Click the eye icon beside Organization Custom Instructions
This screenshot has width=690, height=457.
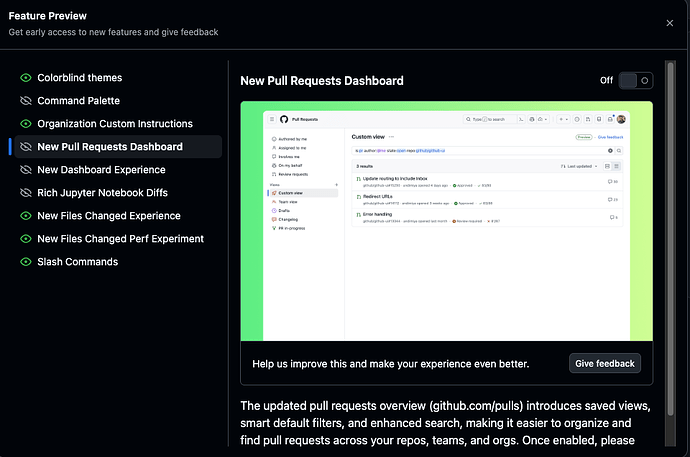[x=26, y=124]
